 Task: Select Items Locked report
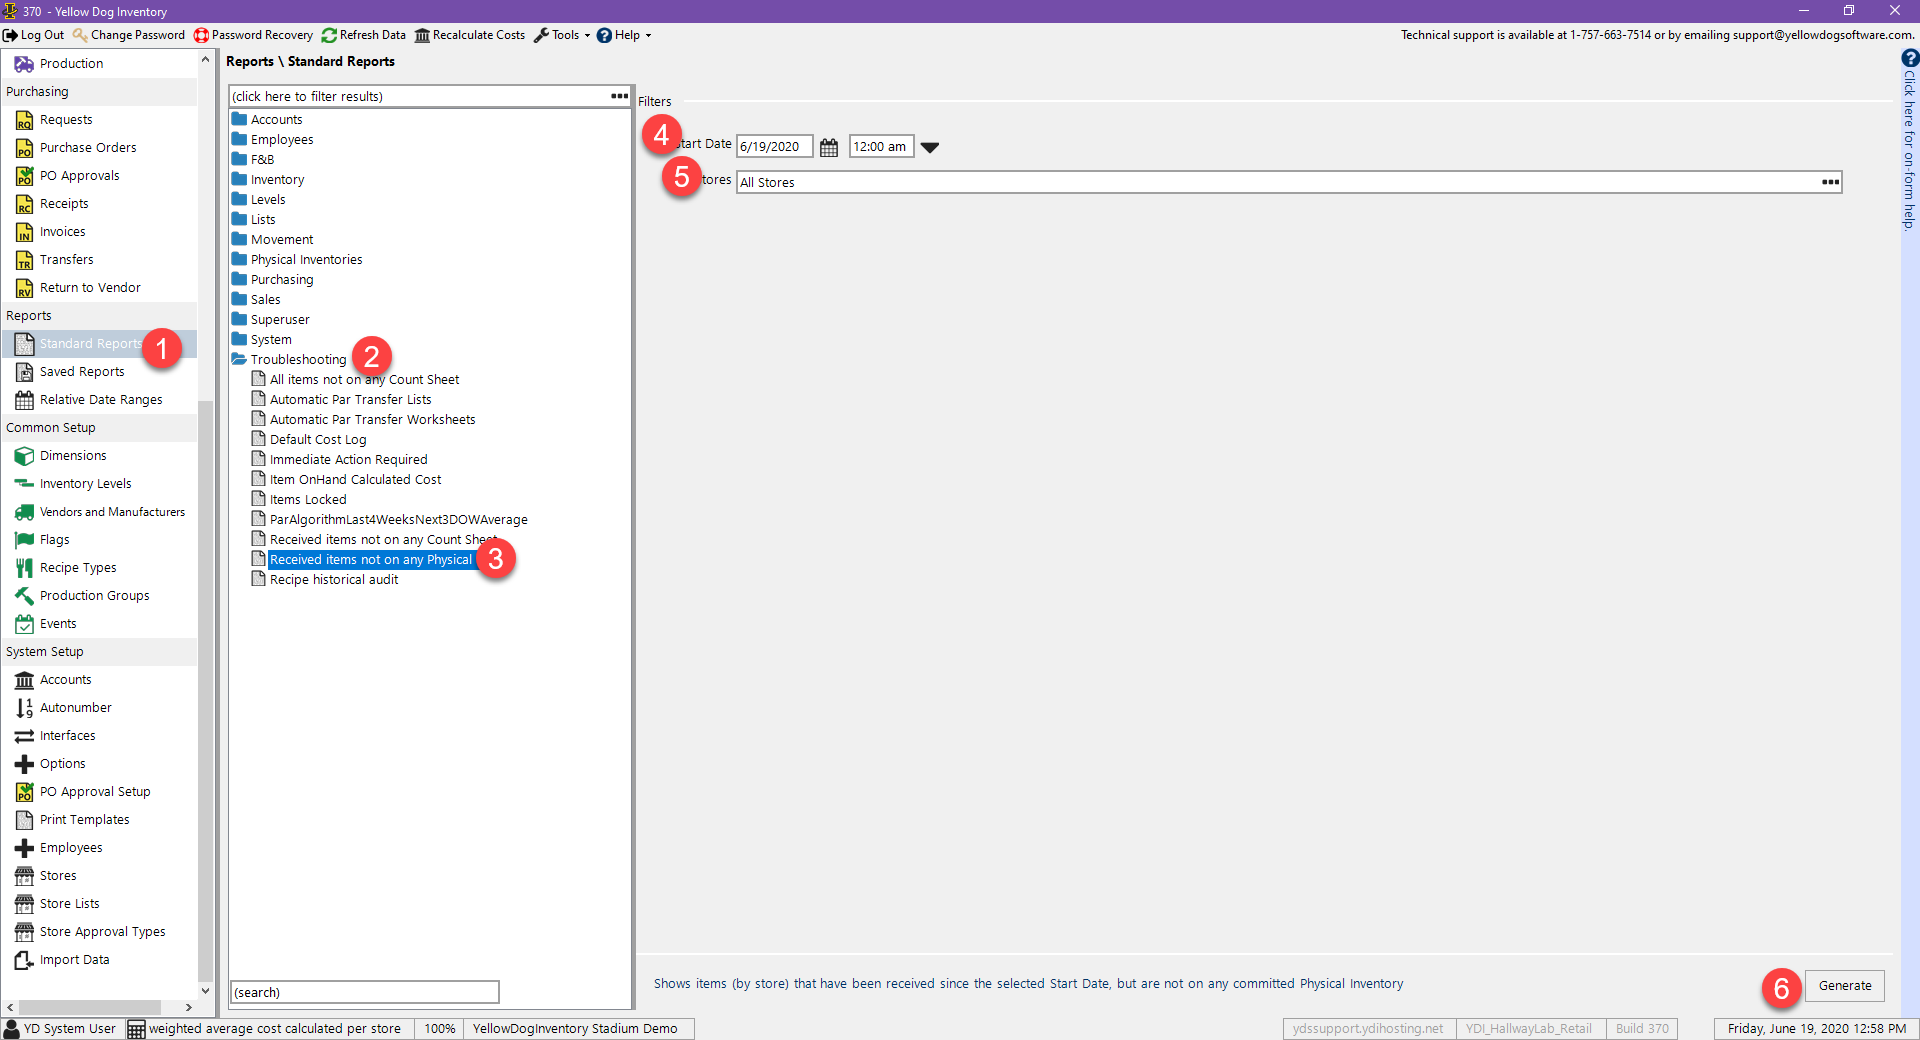click(x=308, y=499)
